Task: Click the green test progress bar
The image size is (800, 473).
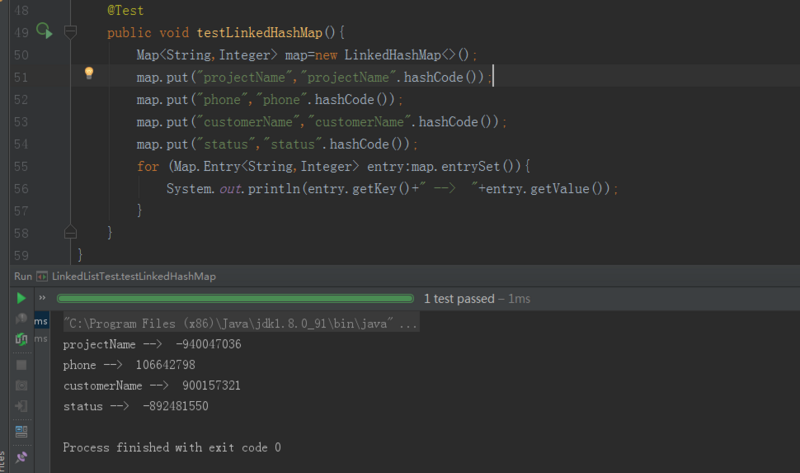Action: tap(235, 298)
